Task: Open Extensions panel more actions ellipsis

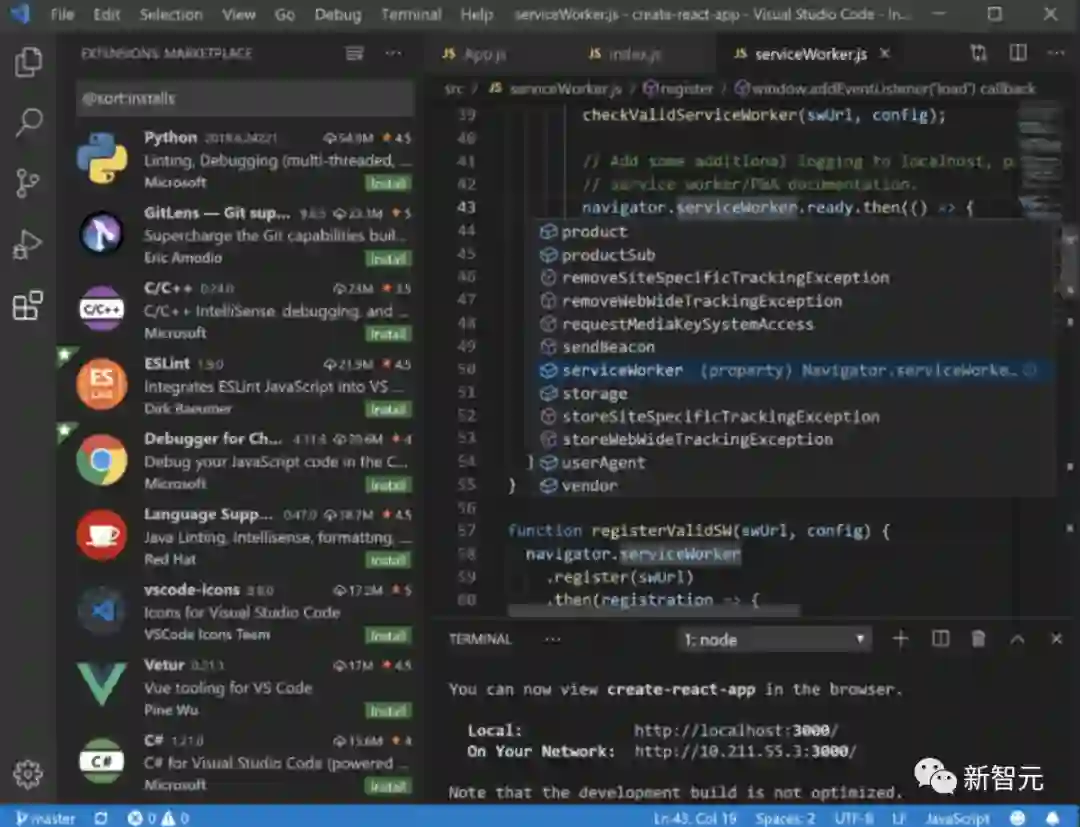Action: [393, 53]
